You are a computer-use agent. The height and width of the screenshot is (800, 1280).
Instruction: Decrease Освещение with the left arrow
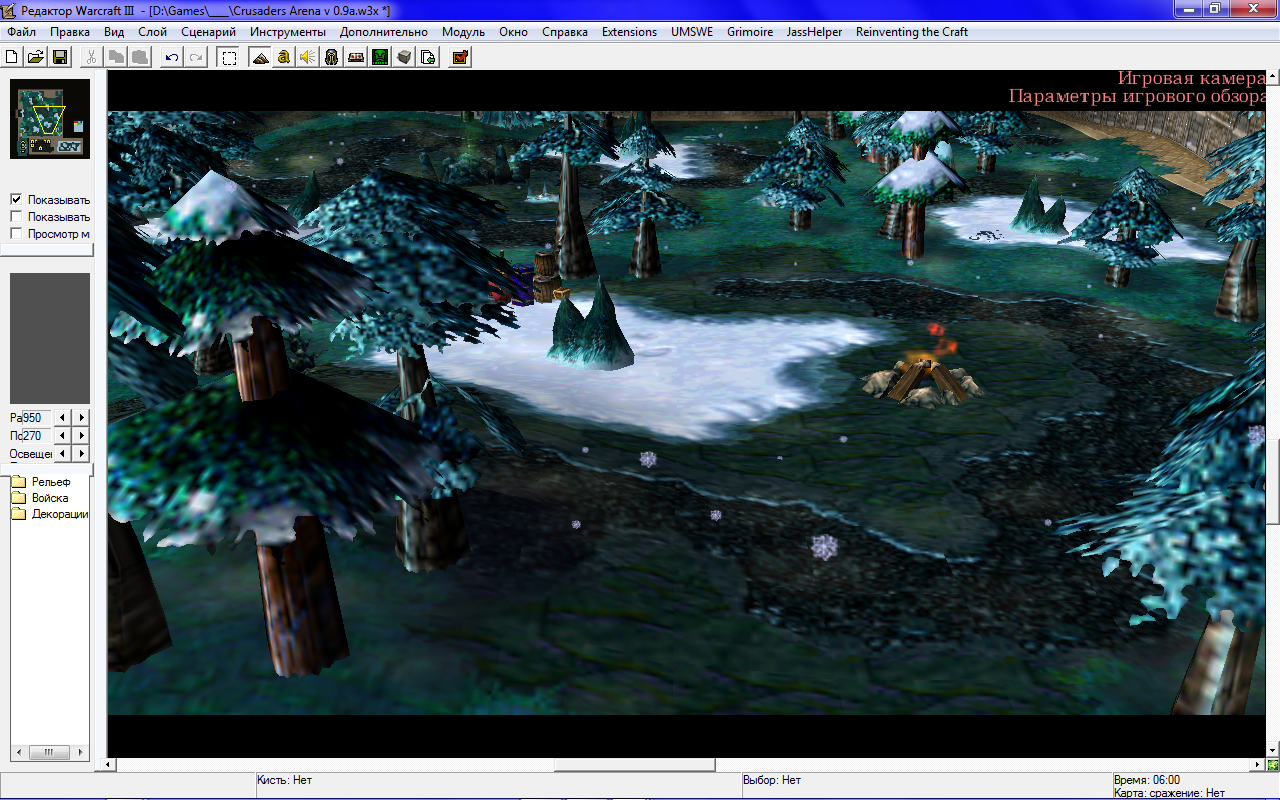[63, 454]
